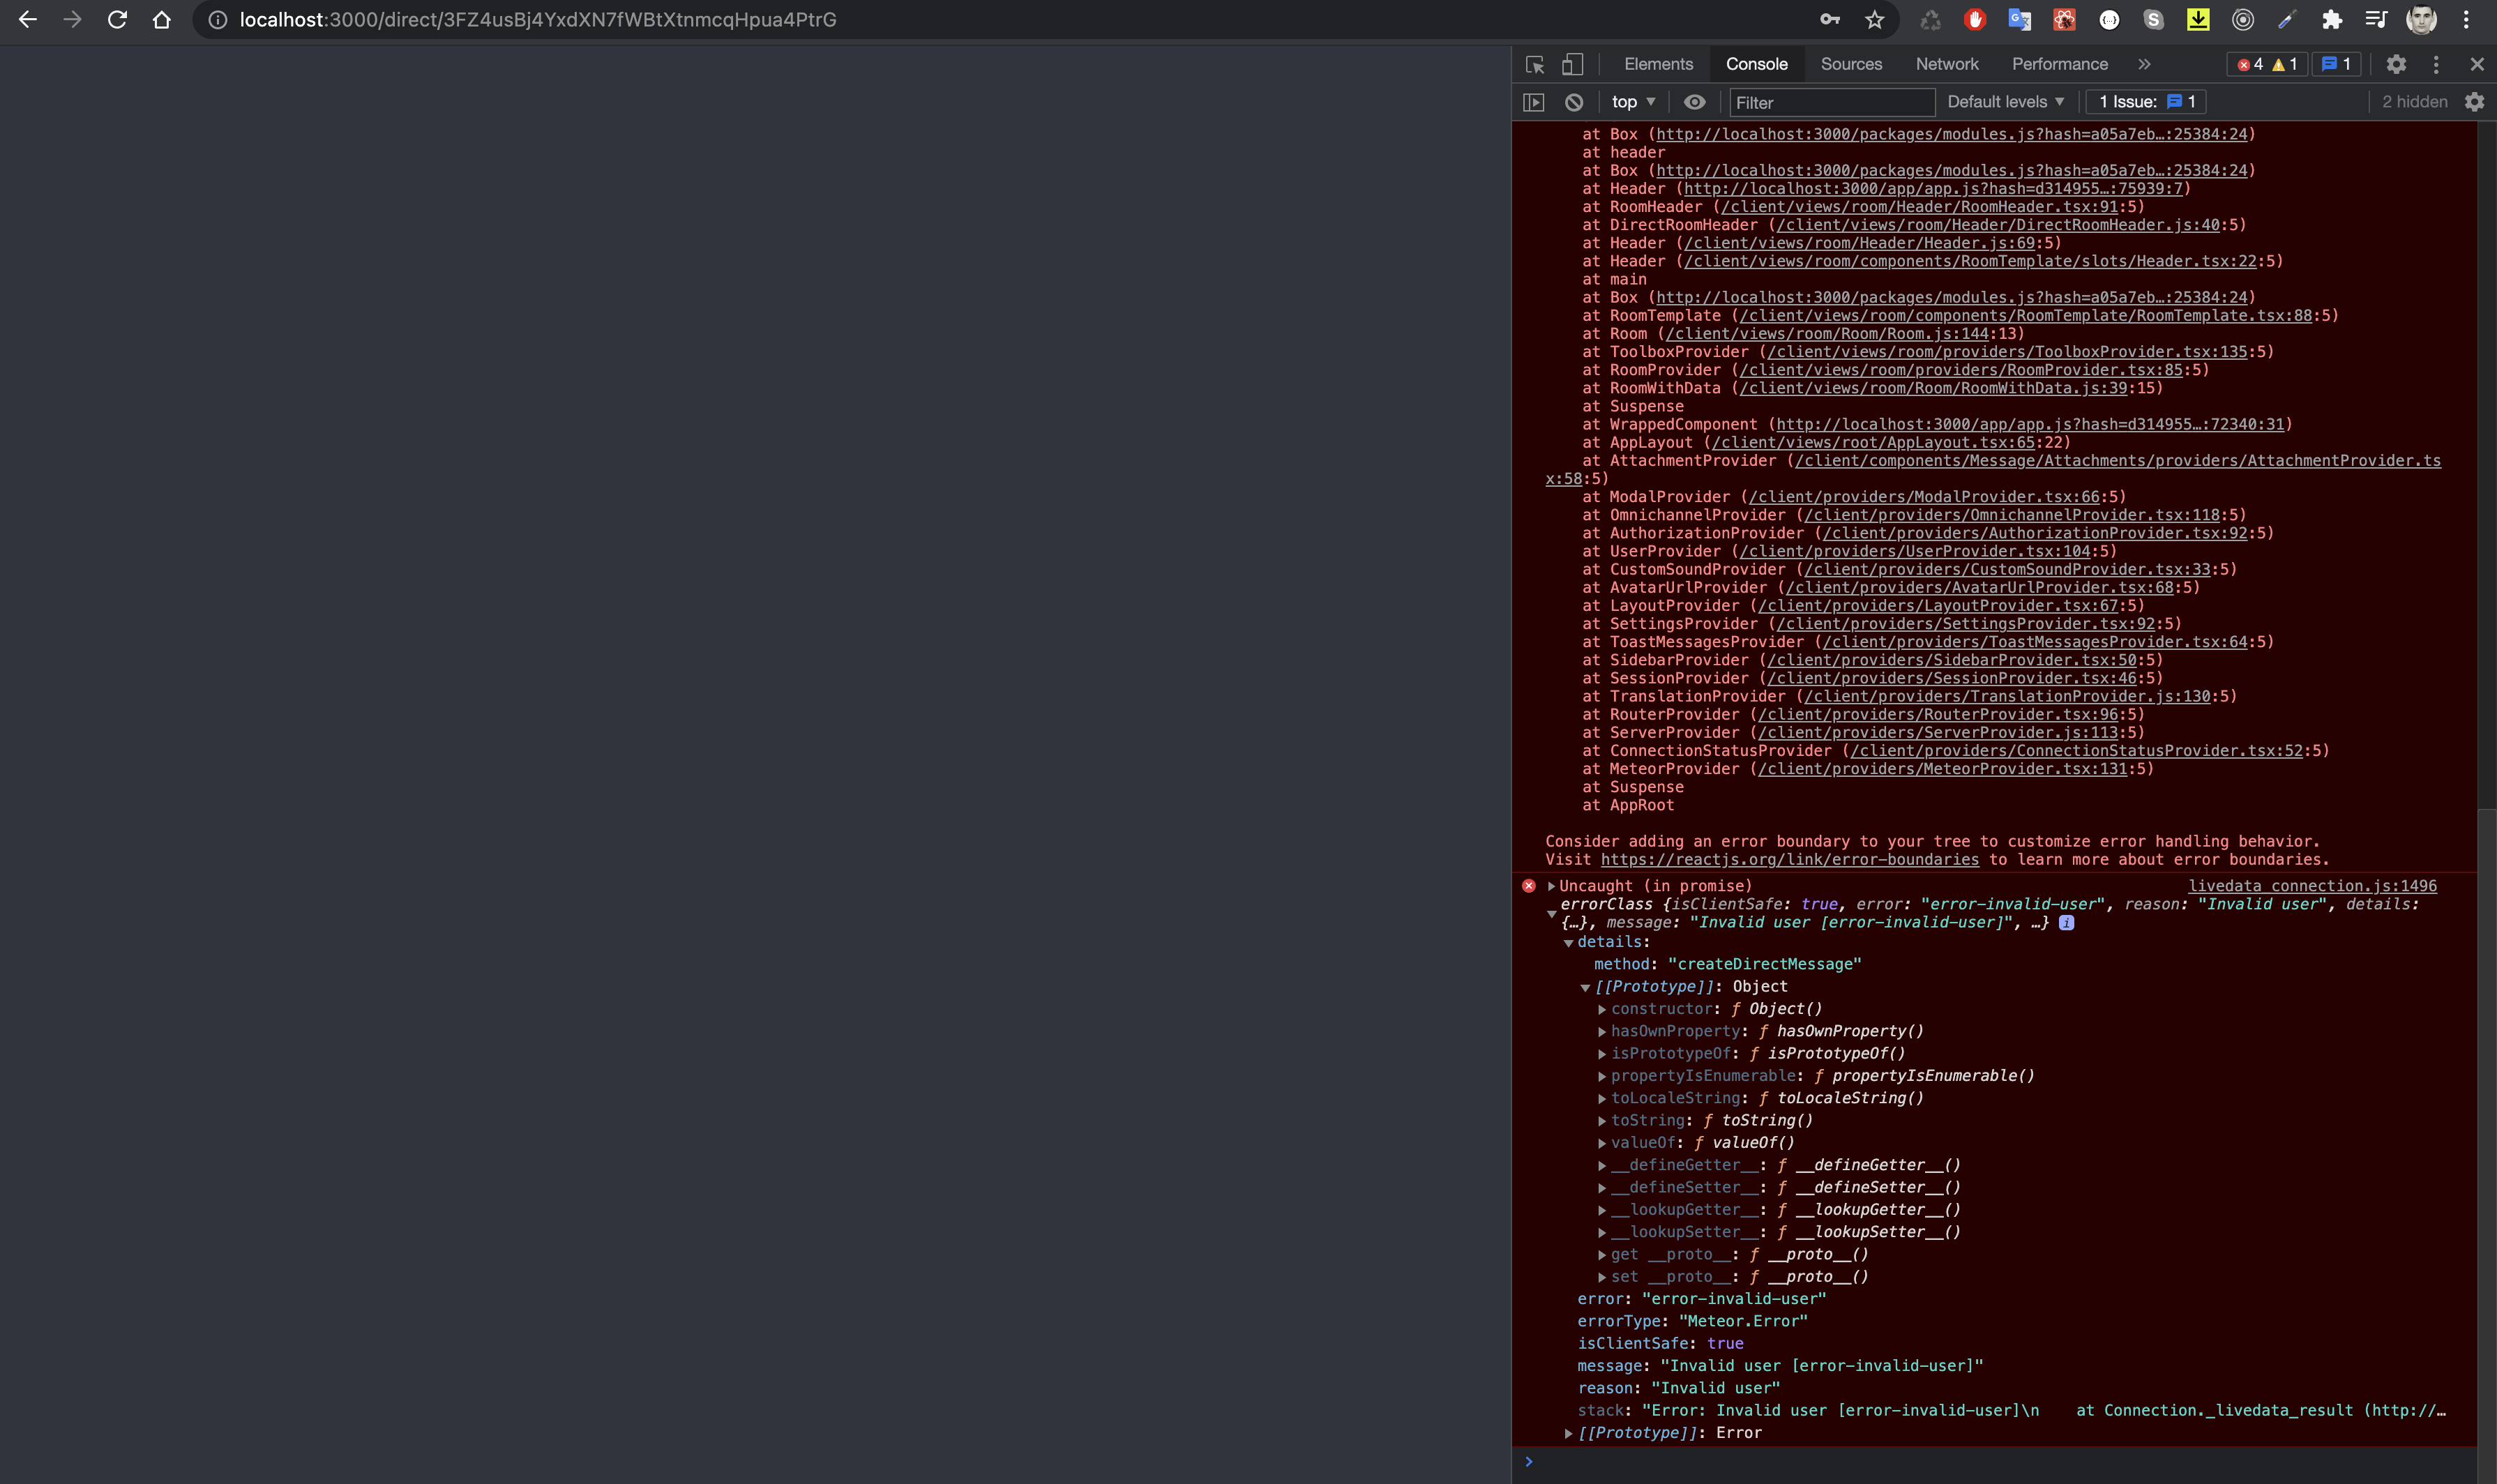Screen dimensions: 2497x1484
Task: Show the console sidebar
Action: point(1534,102)
